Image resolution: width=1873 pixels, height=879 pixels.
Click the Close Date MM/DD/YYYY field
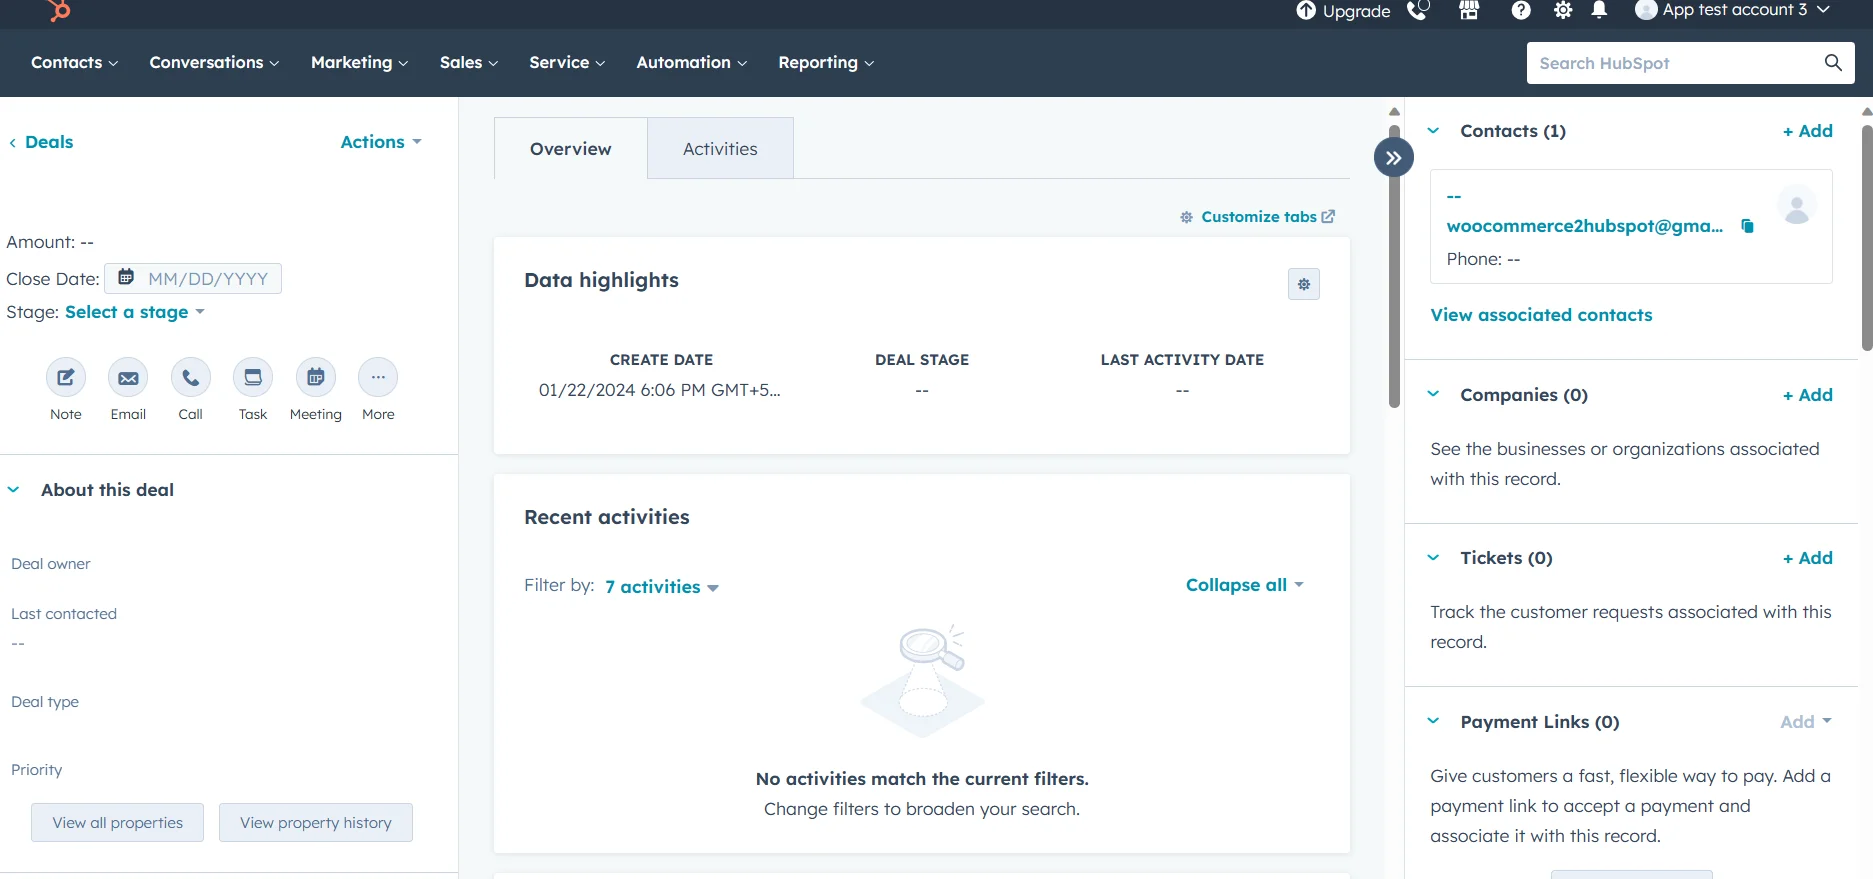(x=193, y=278)
